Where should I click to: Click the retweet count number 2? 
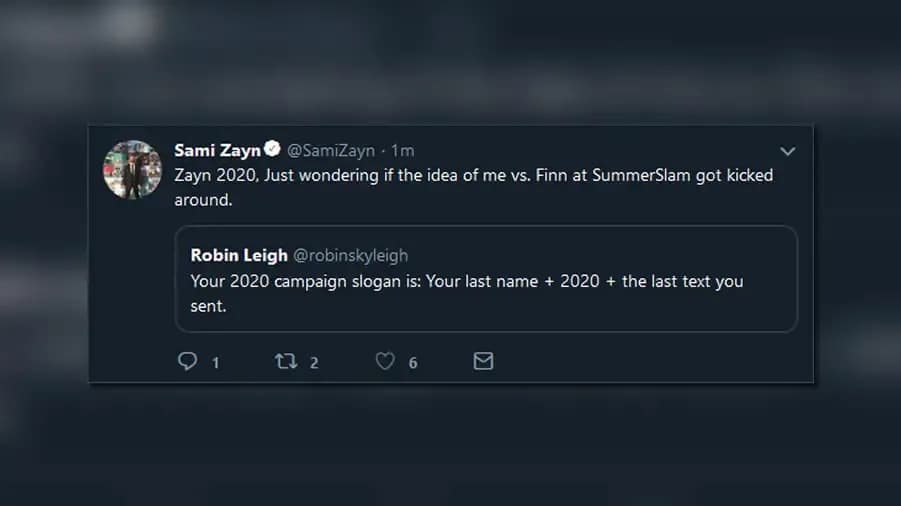[314, 363]
